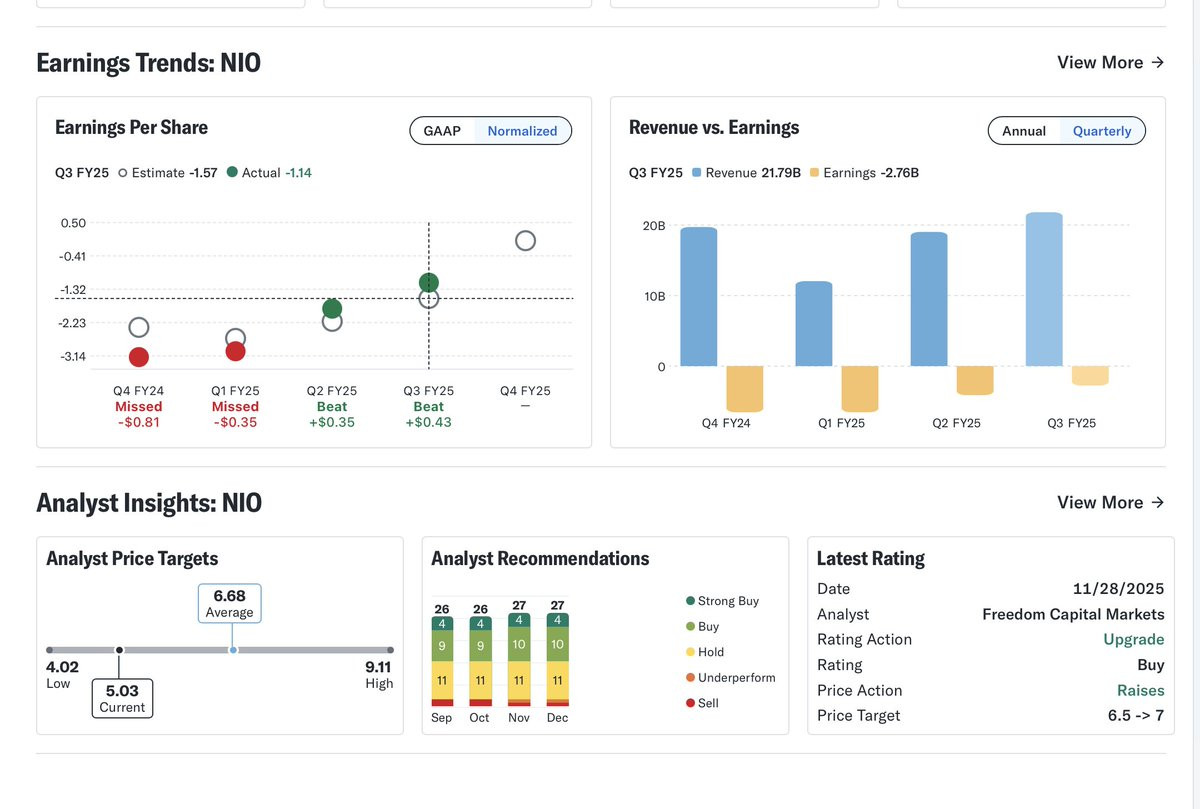Click Q1 FY25 orange earnings bar

860,389
